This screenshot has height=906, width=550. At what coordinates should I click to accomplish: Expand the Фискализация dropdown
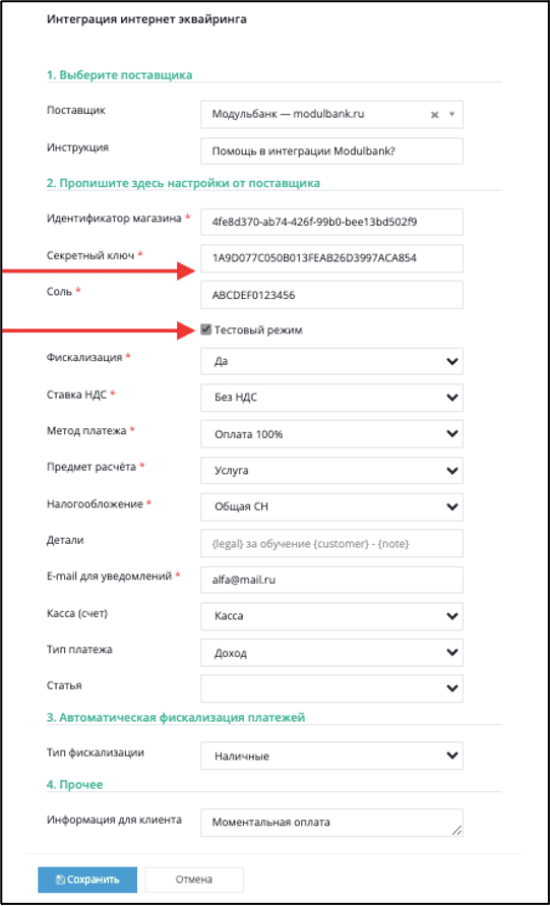tap(332, 361)
